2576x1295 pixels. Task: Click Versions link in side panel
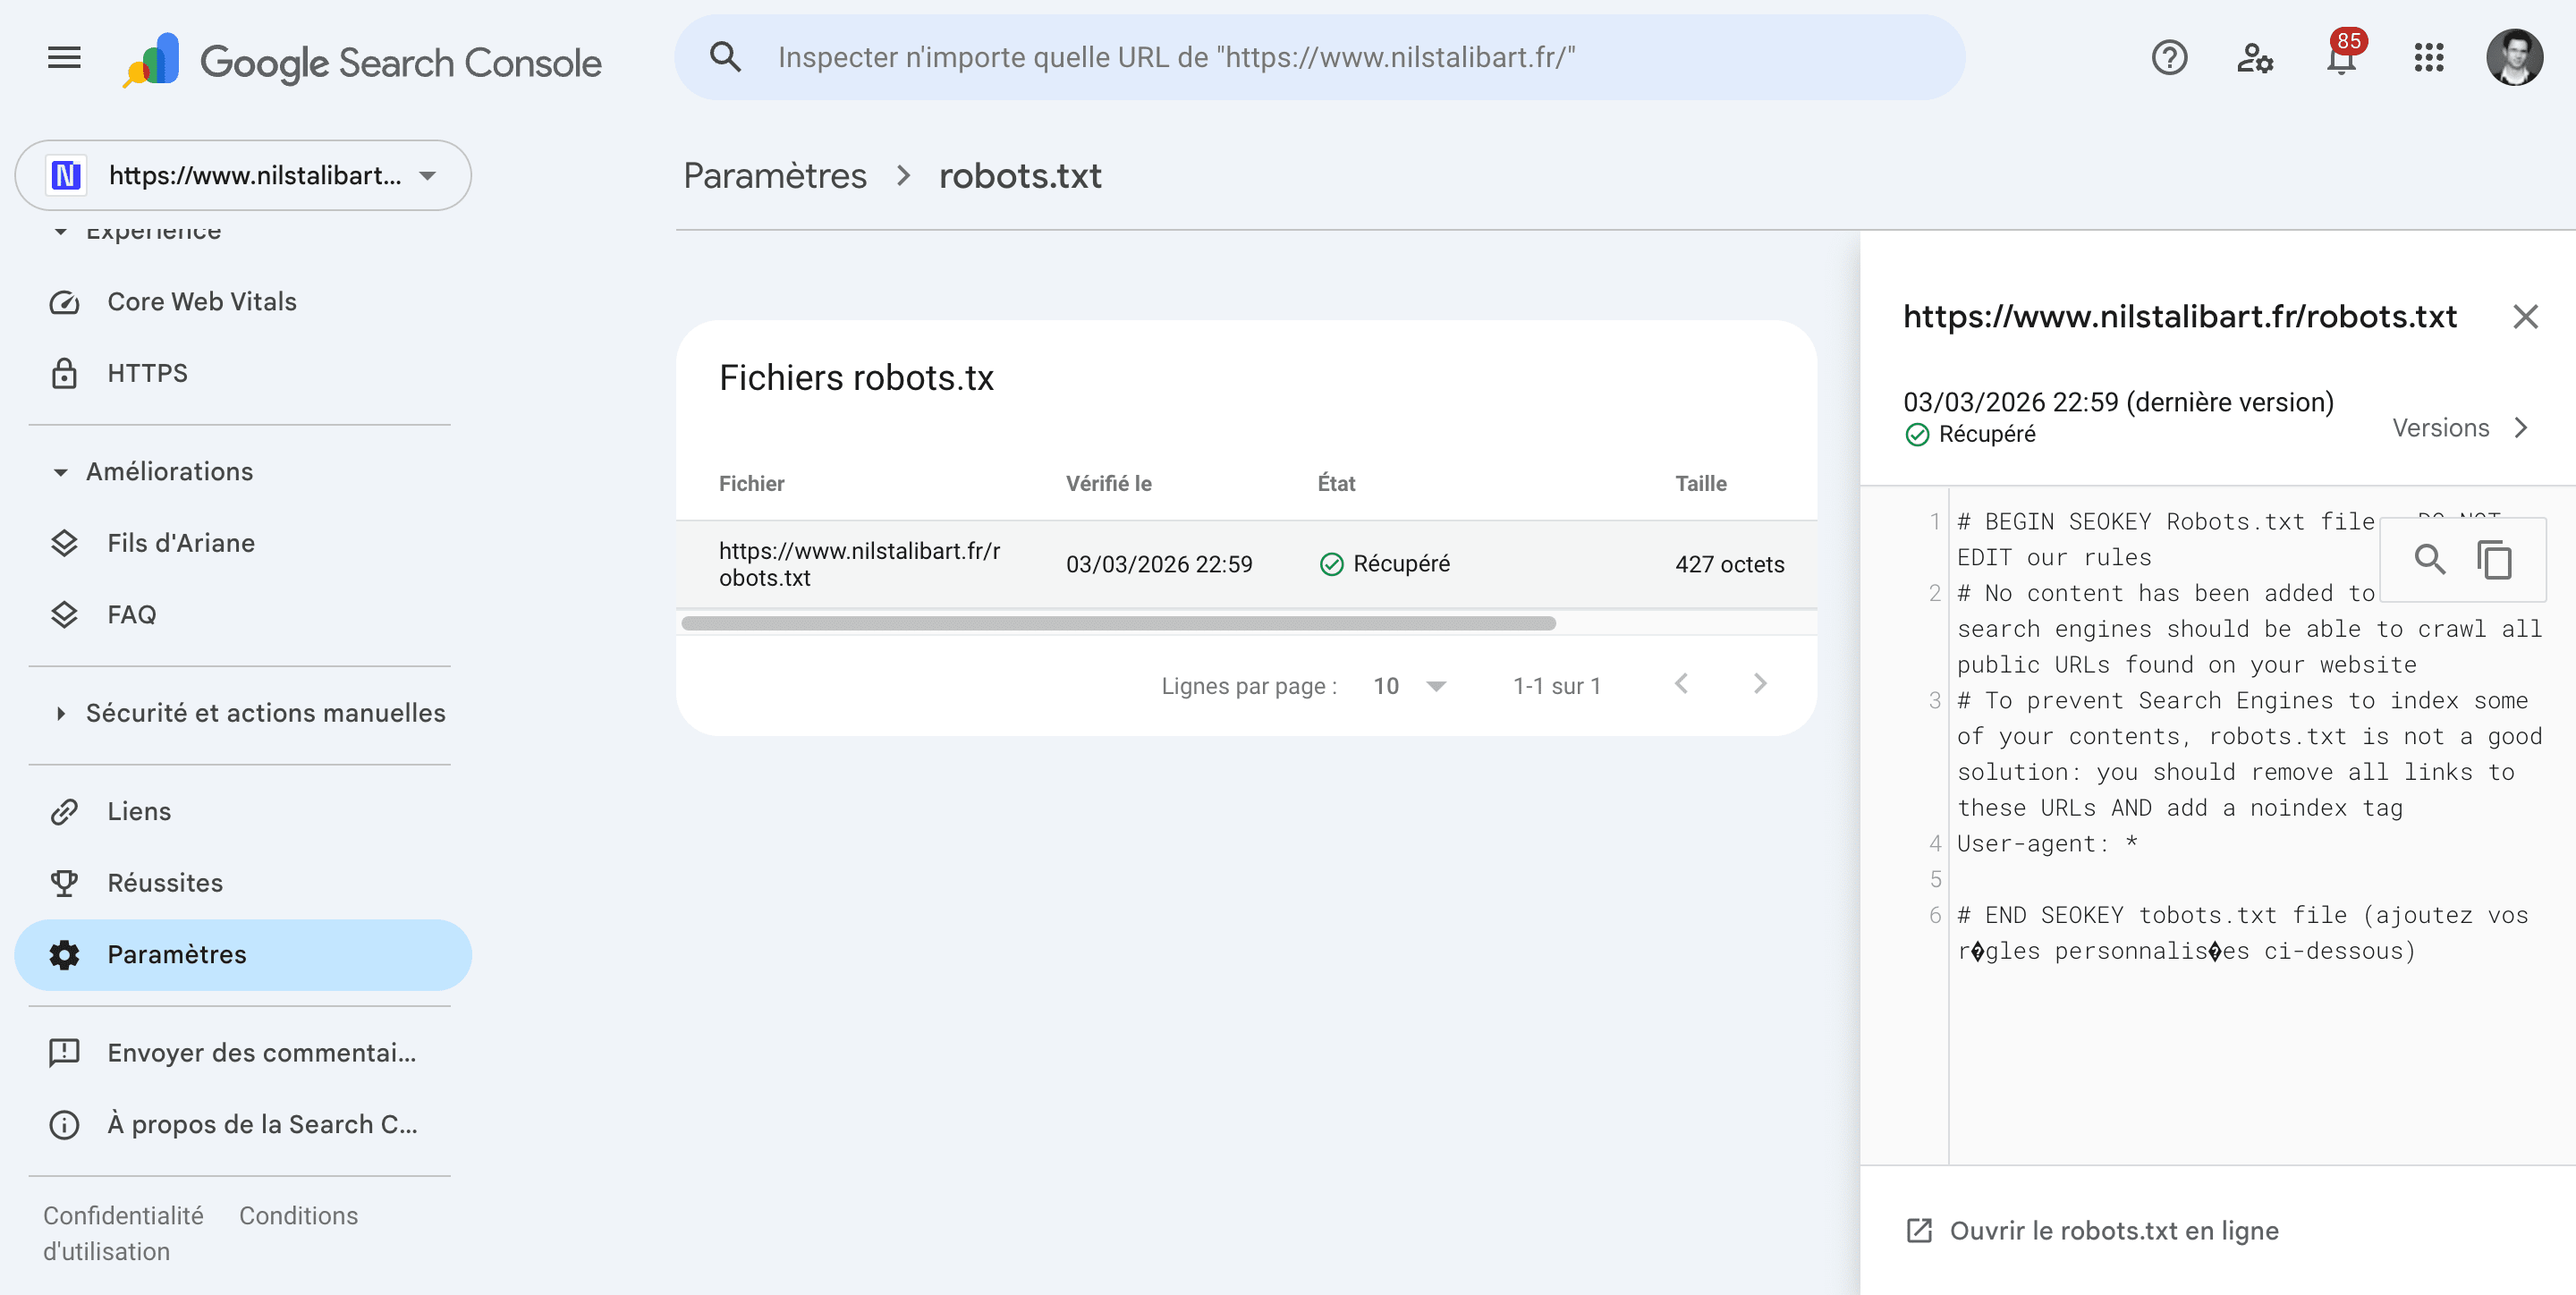2440,428
